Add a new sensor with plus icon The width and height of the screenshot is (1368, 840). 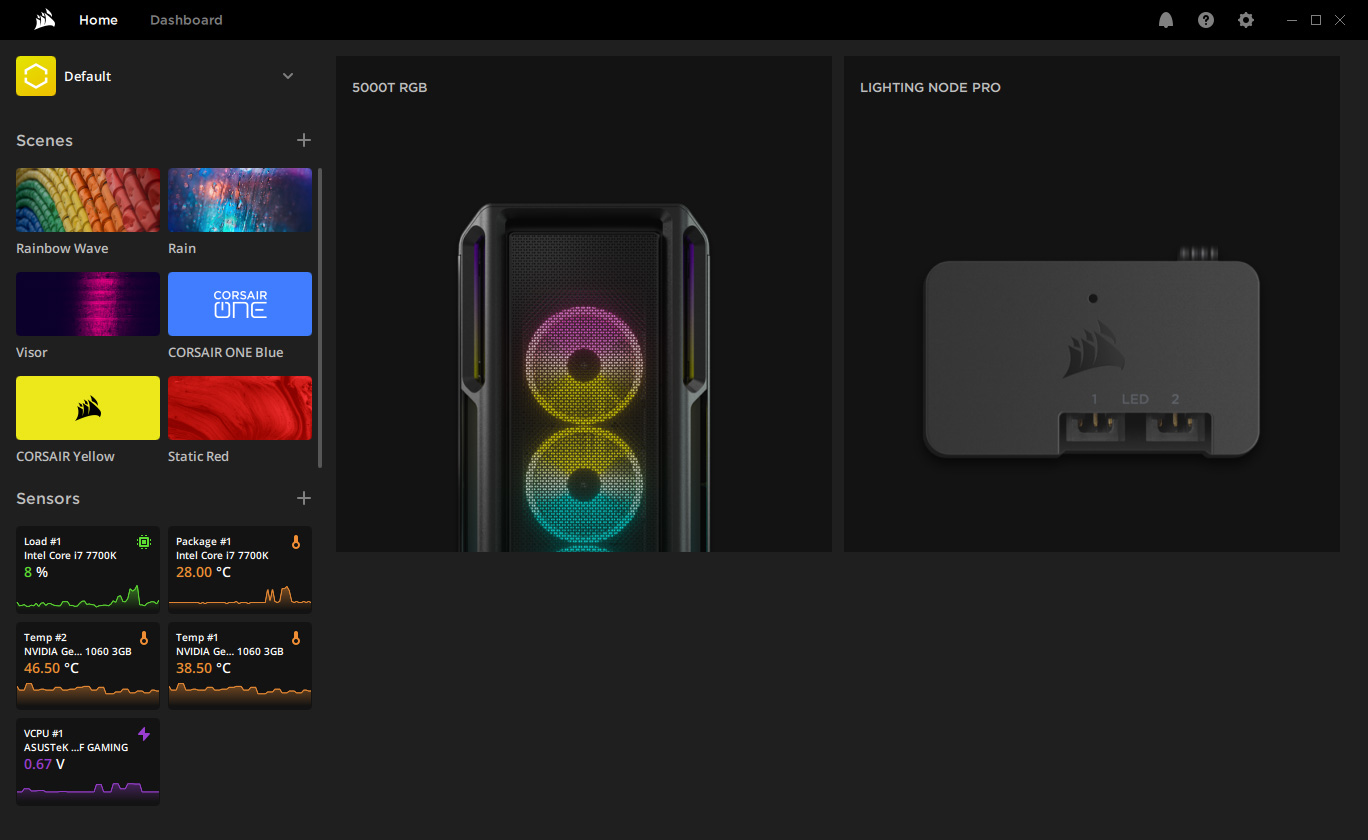pos(304,498)
